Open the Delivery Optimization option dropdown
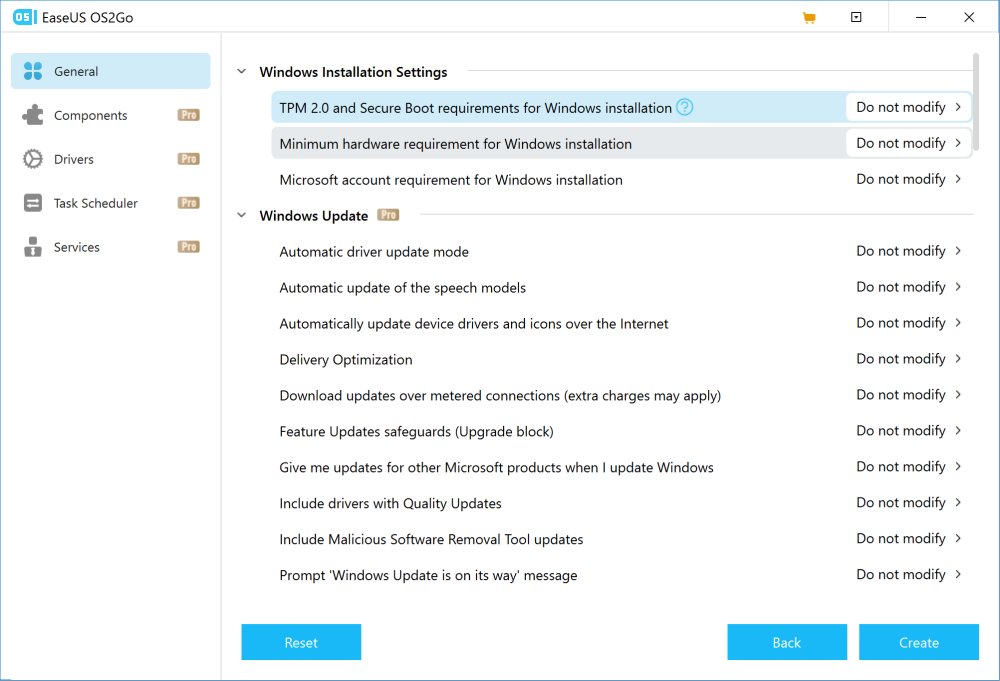Screen dimensions: 1000x681 pos(908,359)
